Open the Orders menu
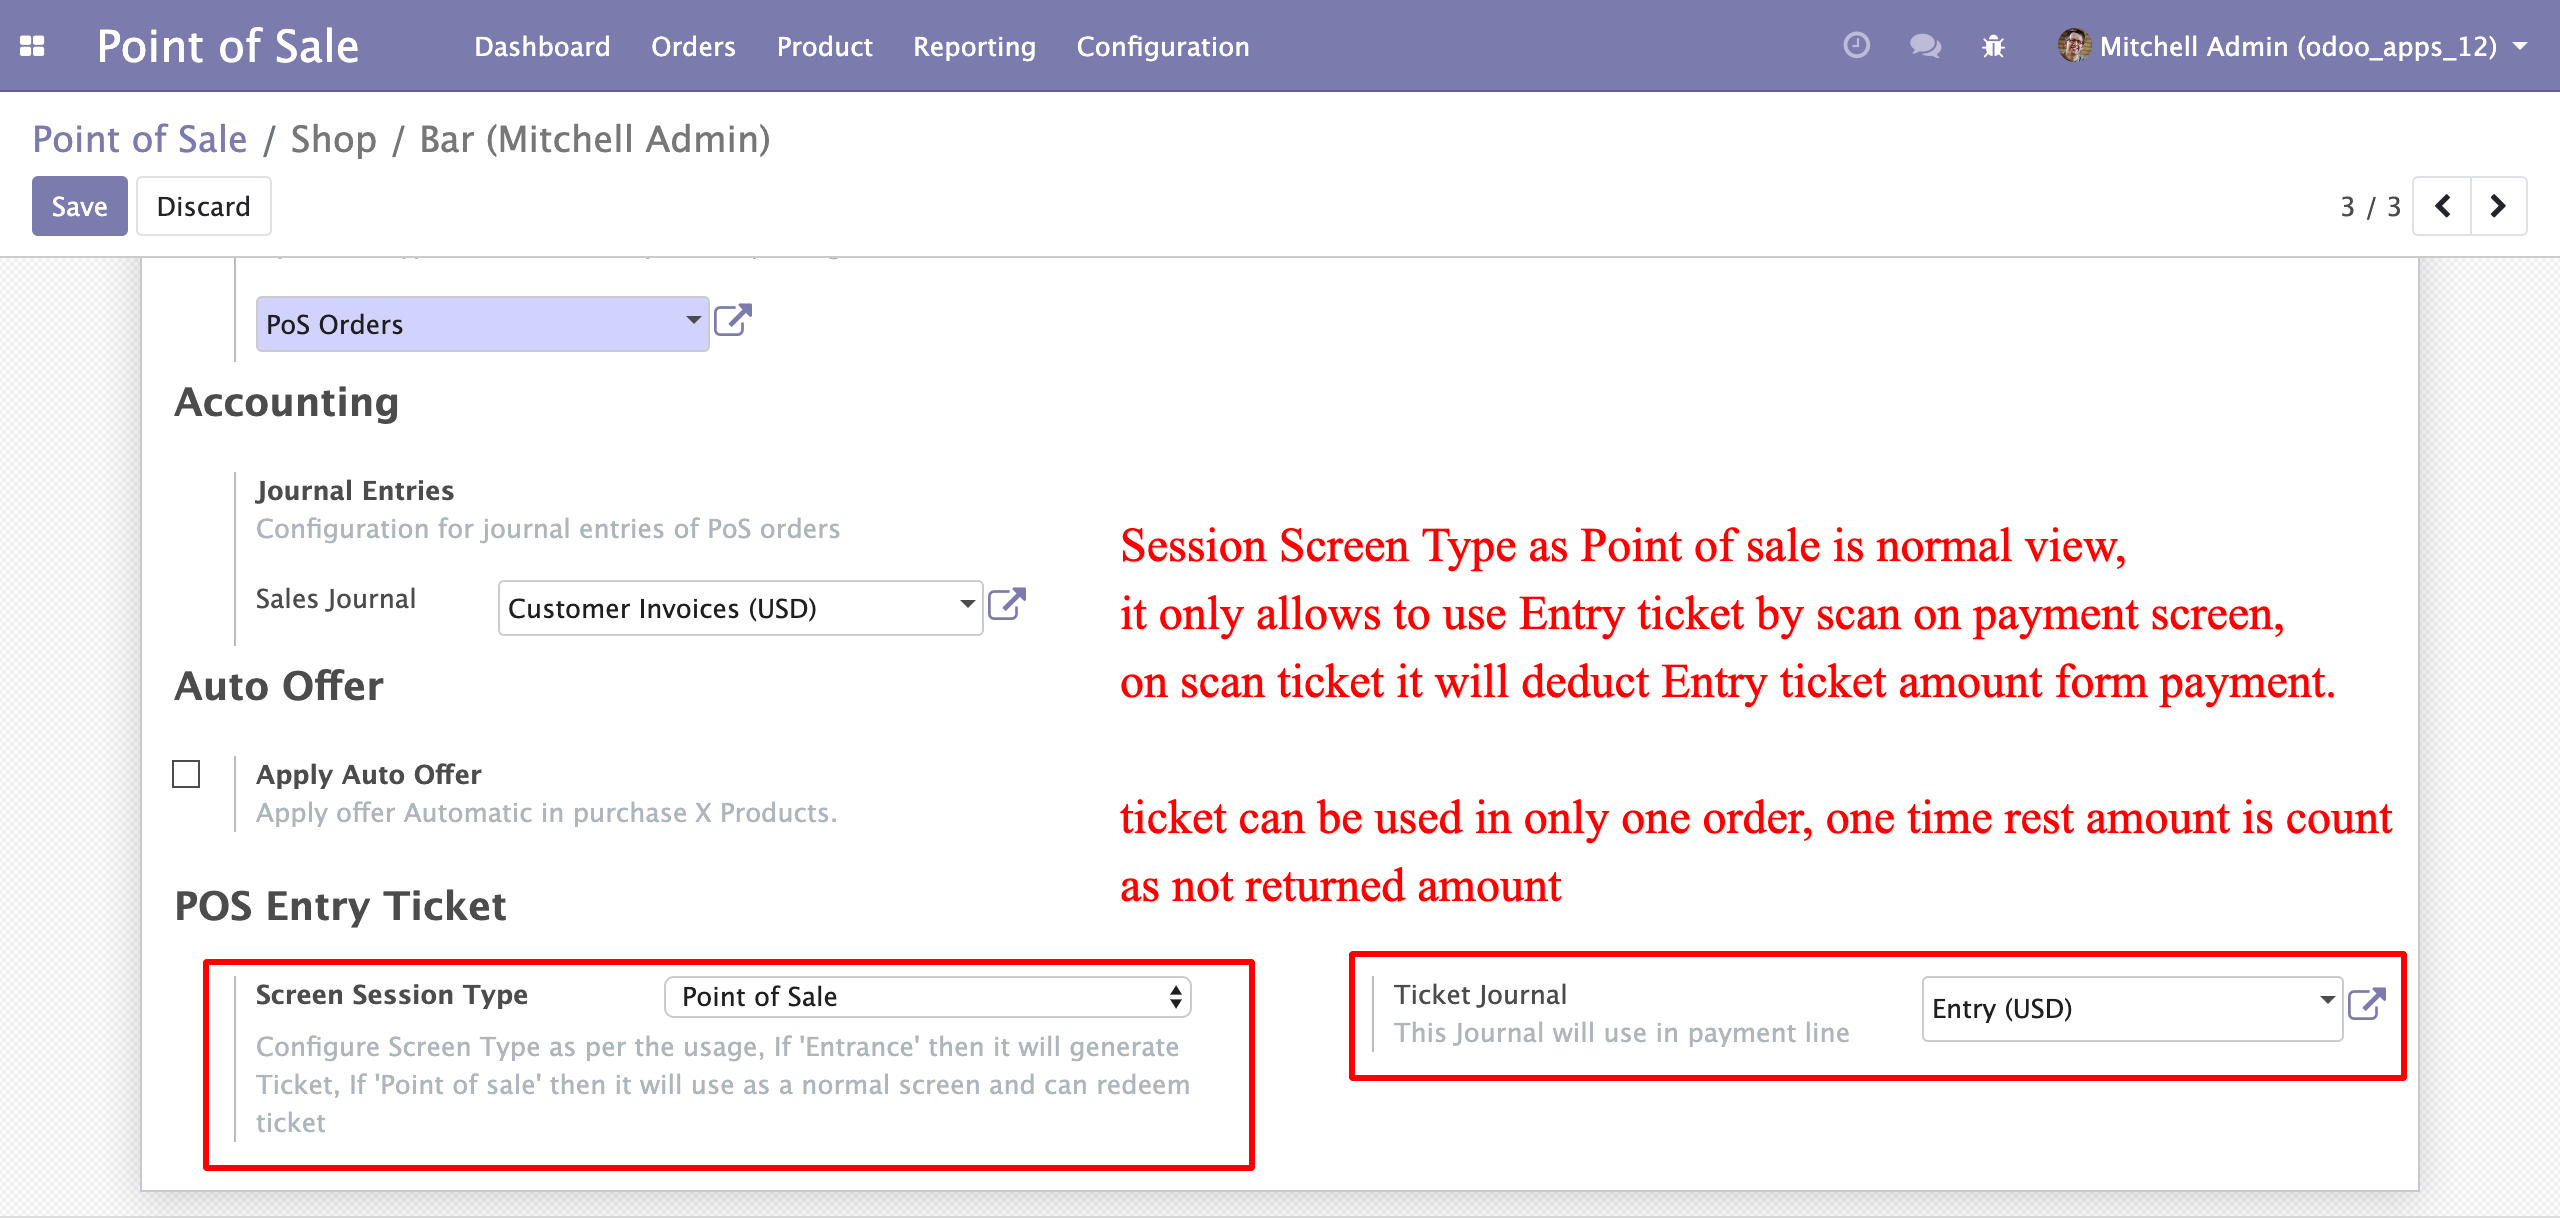2560x1218 pixels. (x=693, y=46)
